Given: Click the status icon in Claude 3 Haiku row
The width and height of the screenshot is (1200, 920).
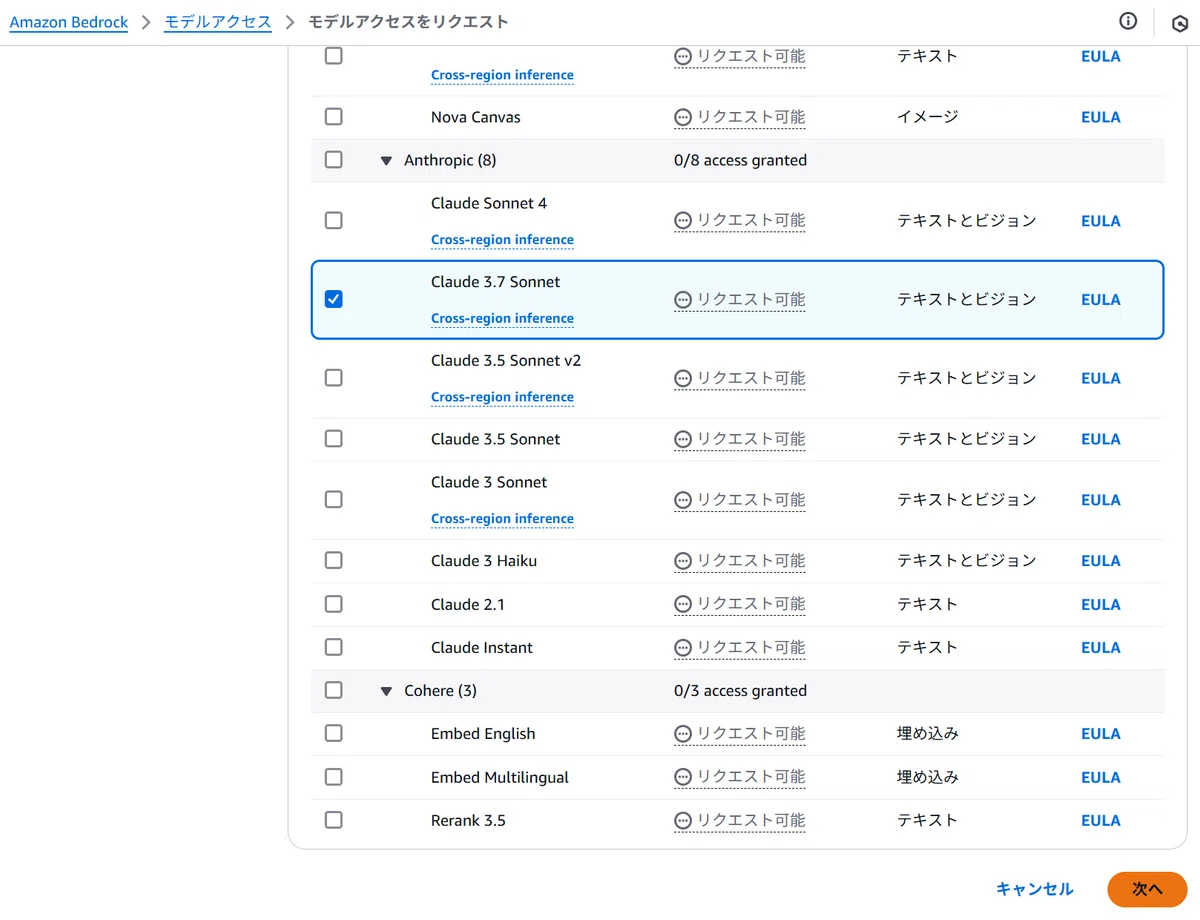Looking at the screenshot, I should (x=683, y=561).
